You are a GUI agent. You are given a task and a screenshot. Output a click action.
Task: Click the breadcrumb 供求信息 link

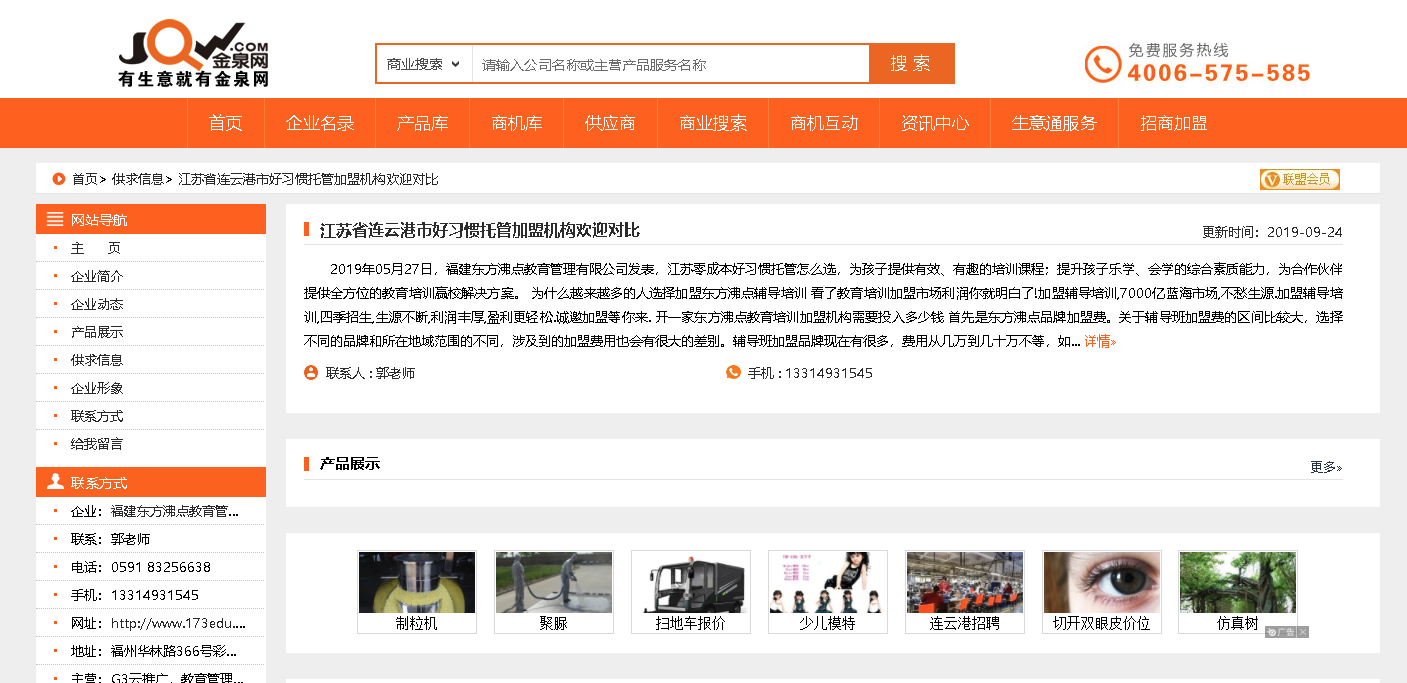tap(138, 179)
